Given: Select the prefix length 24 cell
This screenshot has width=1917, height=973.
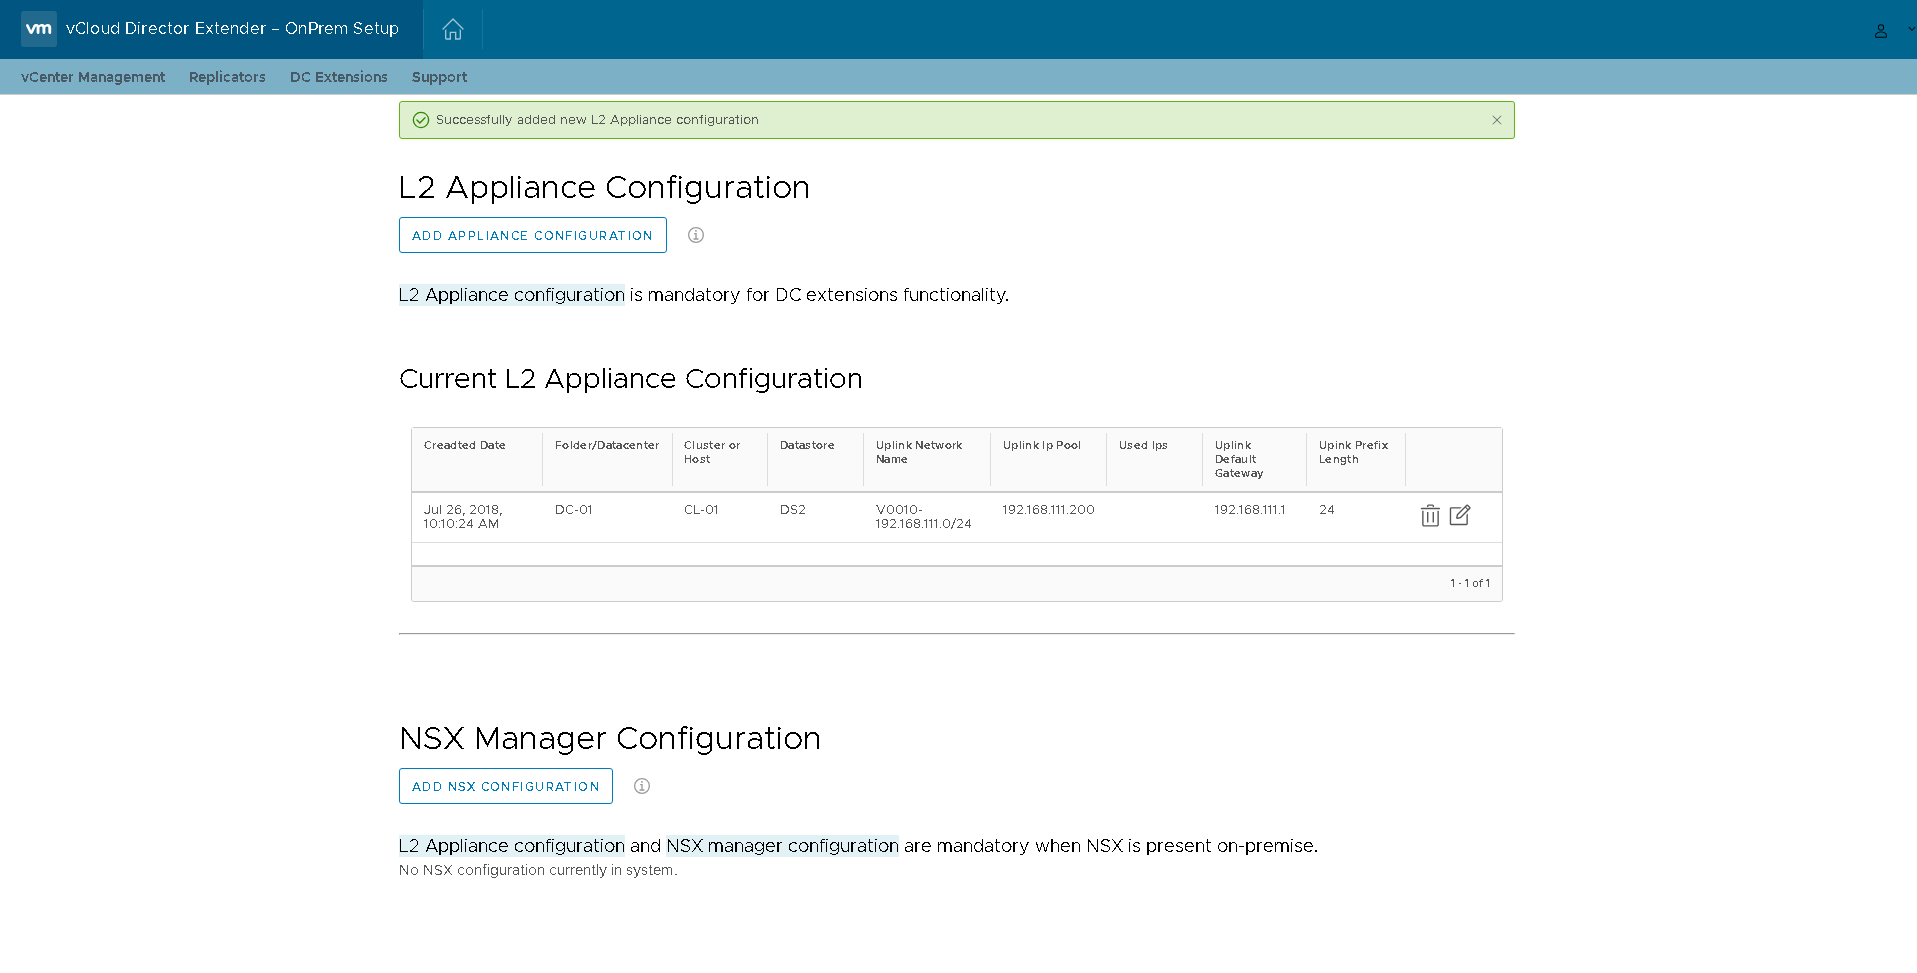Looking at the screenshot, I should 1327,510.
